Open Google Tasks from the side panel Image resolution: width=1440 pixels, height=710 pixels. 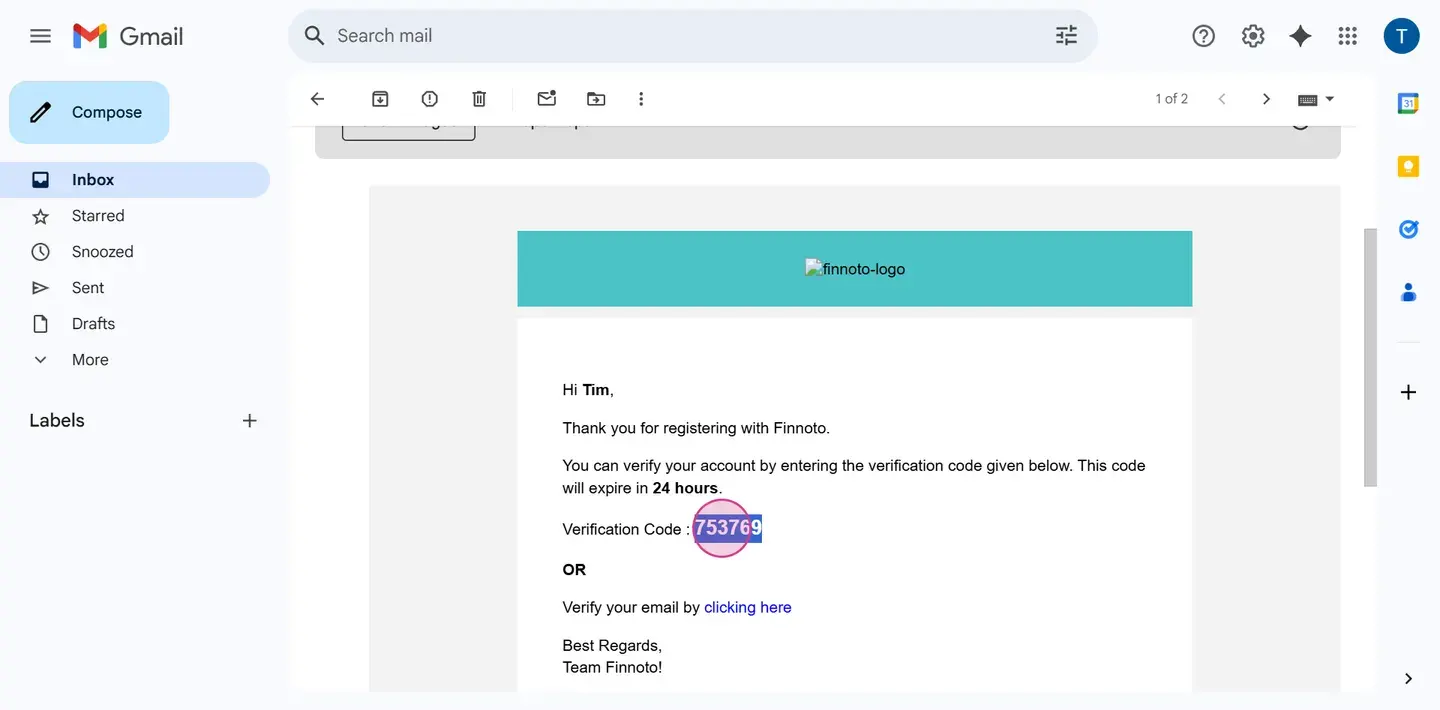[1408, 229]
